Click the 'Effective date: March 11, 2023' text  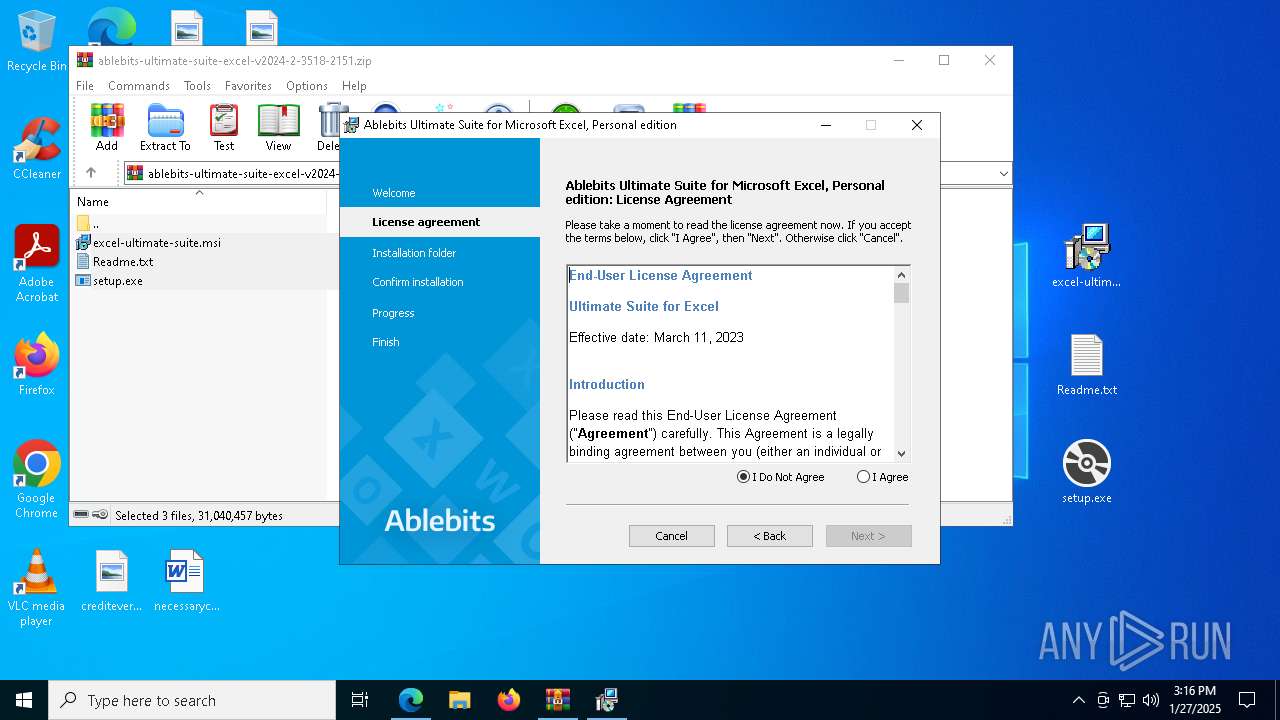pyautogui.click(x=656, y=337)
